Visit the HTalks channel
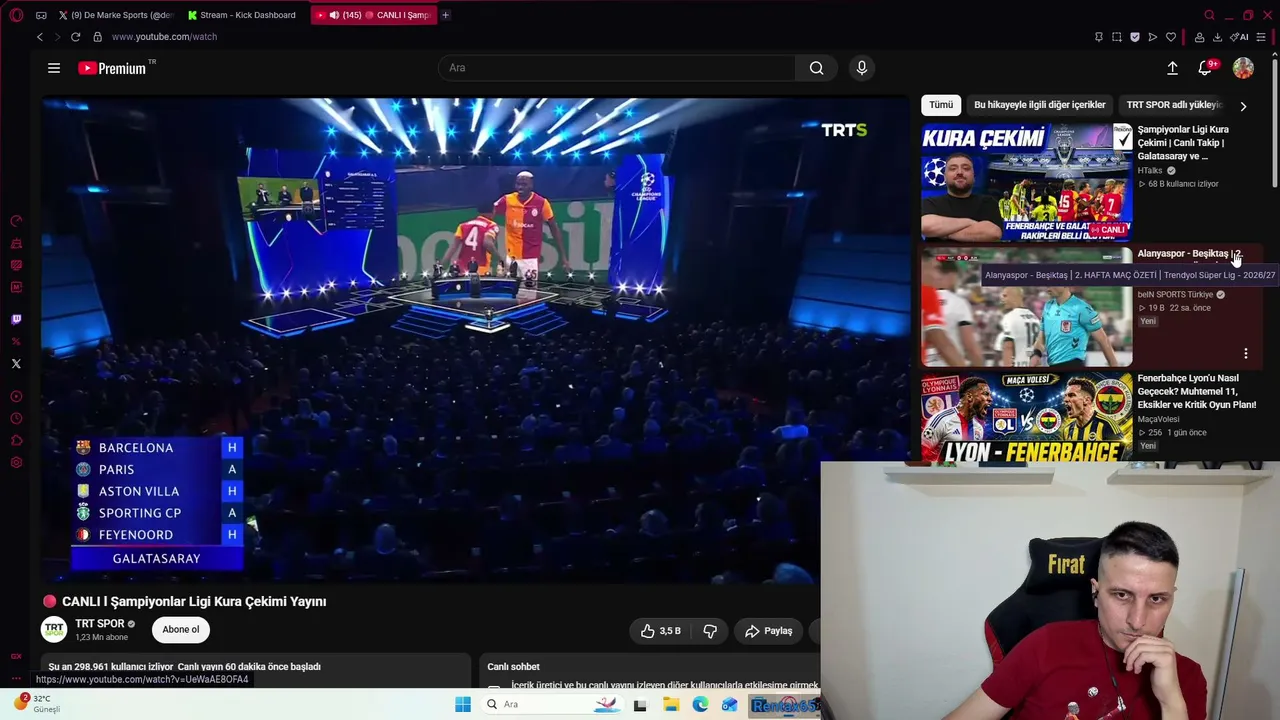This screenshot has width=1280, height=720. click(1150, 171)
